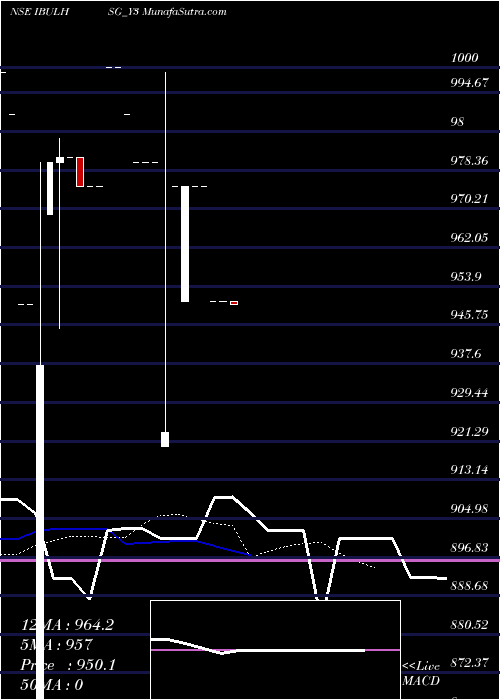
Task: Click the 896.83 price axis label
Action: [469, 547]
